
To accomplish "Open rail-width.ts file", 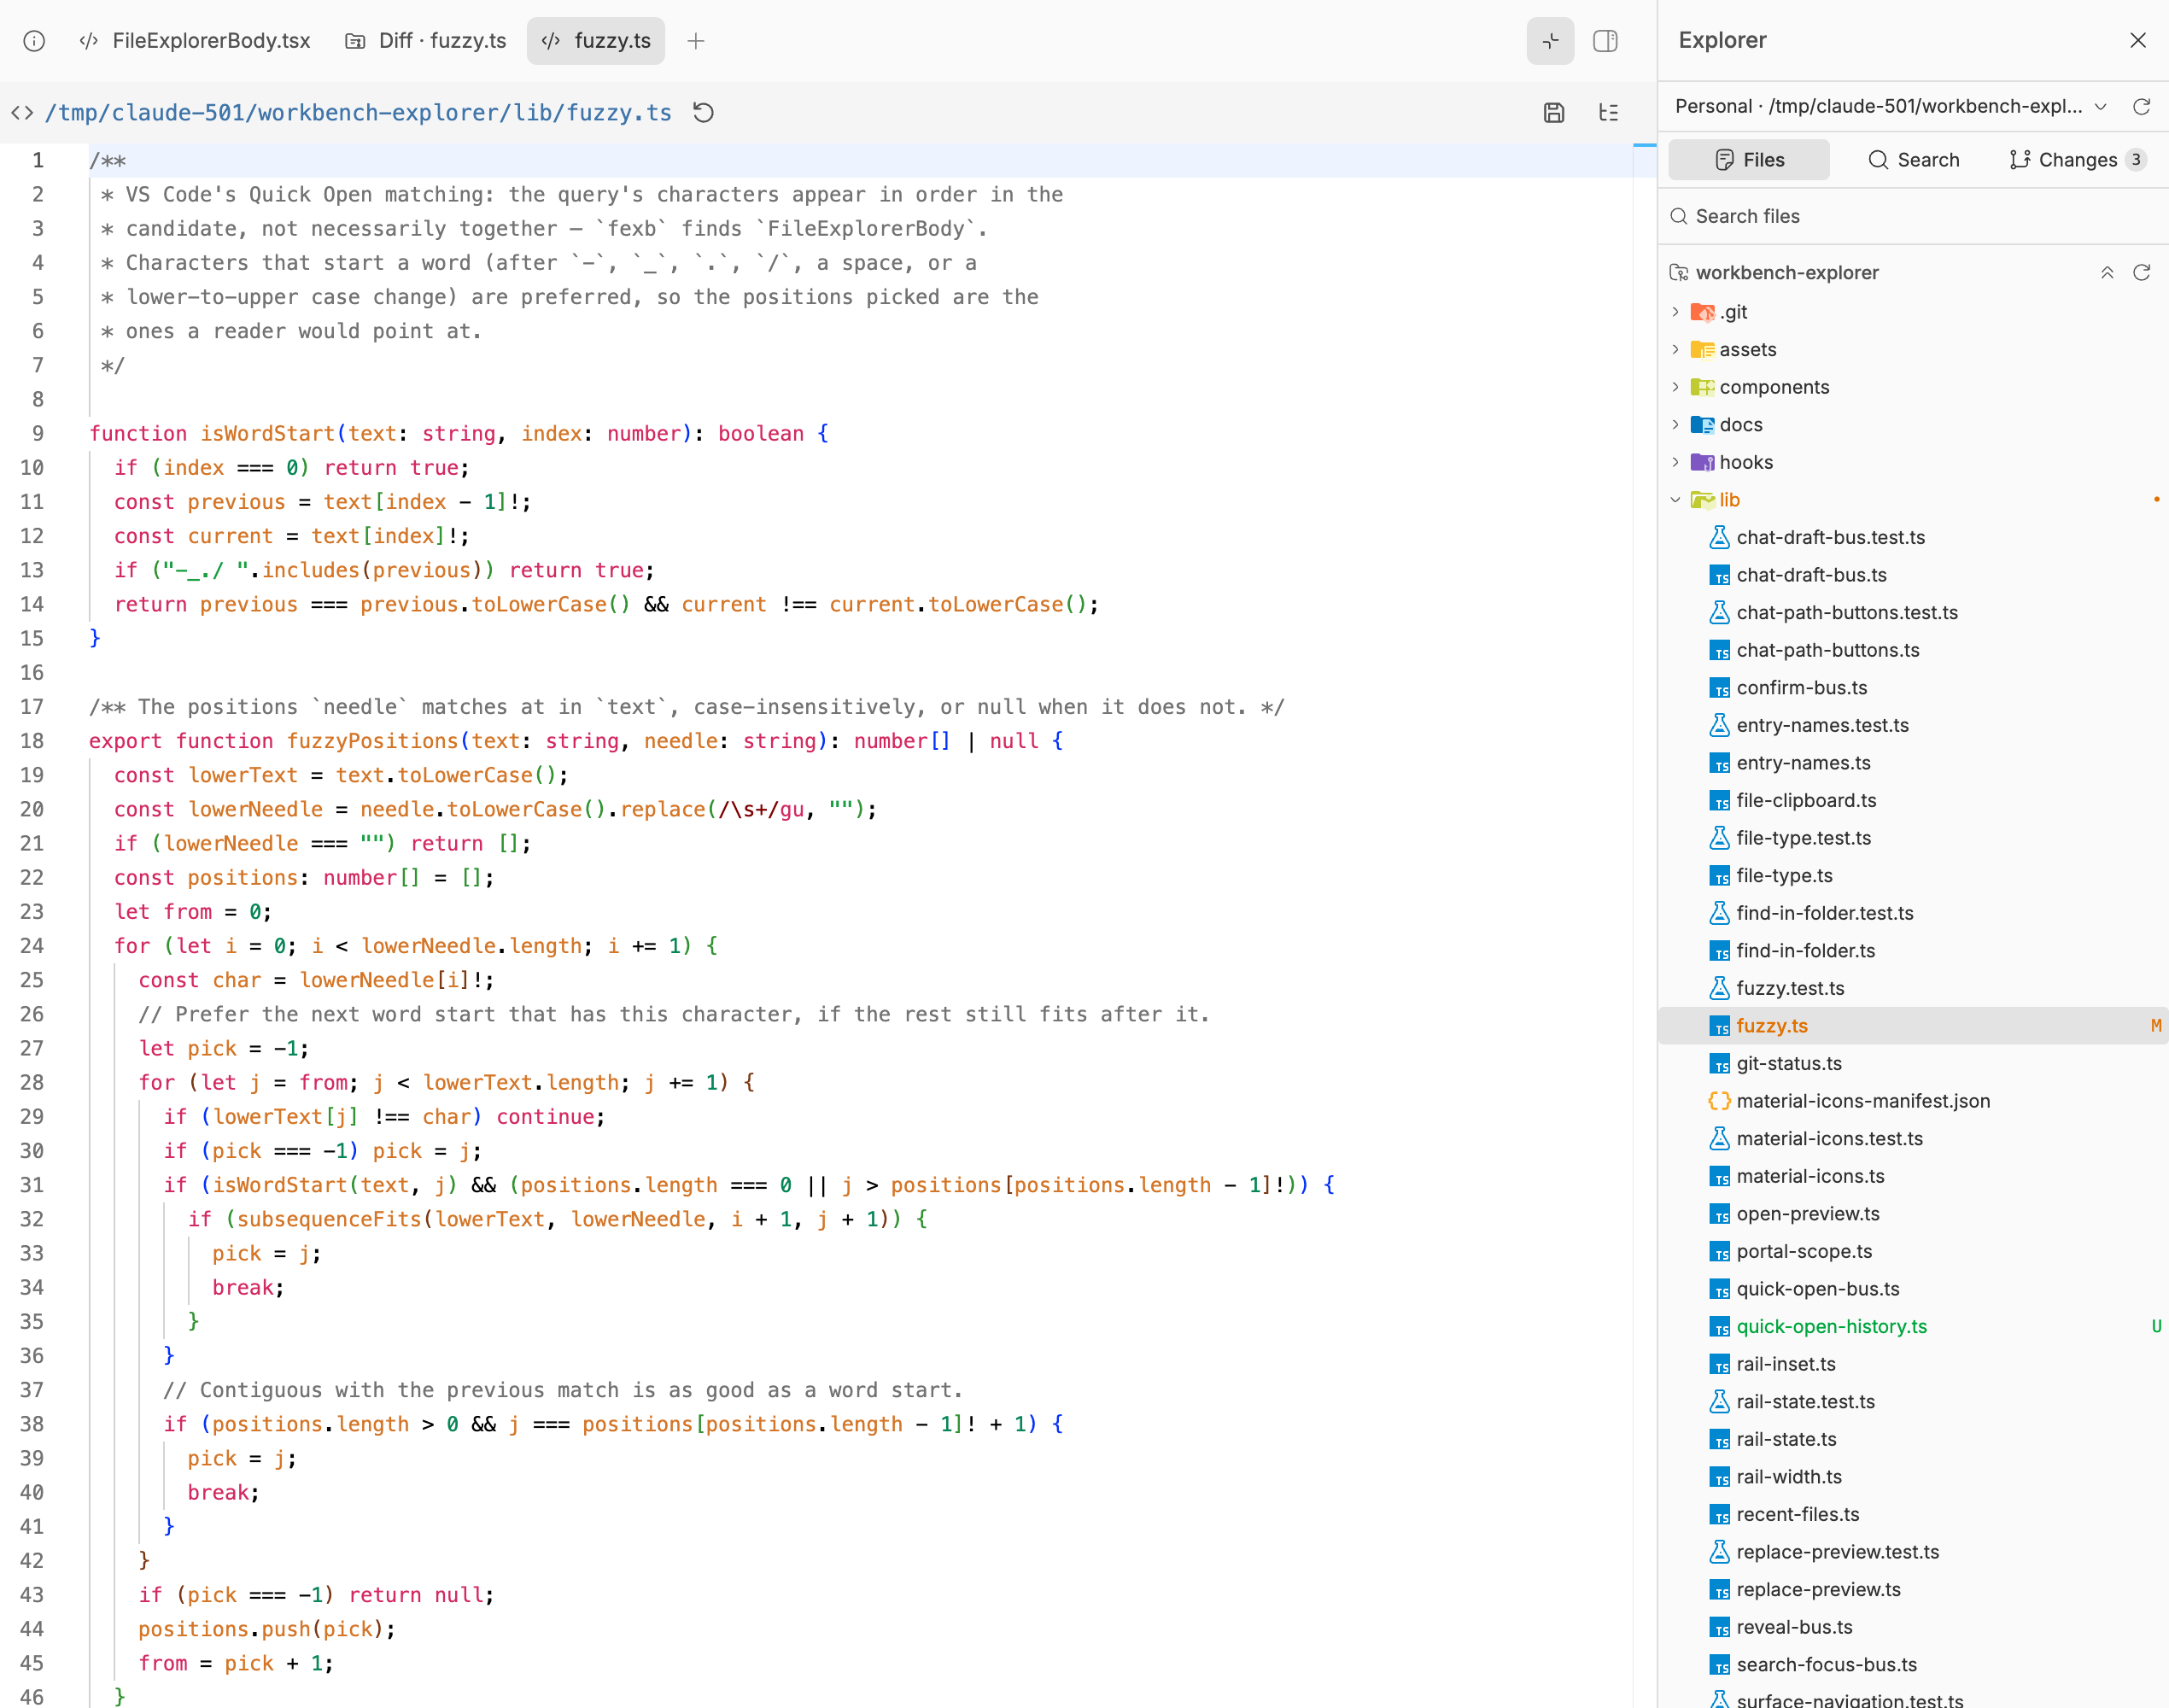I will coord(1913,1477).
